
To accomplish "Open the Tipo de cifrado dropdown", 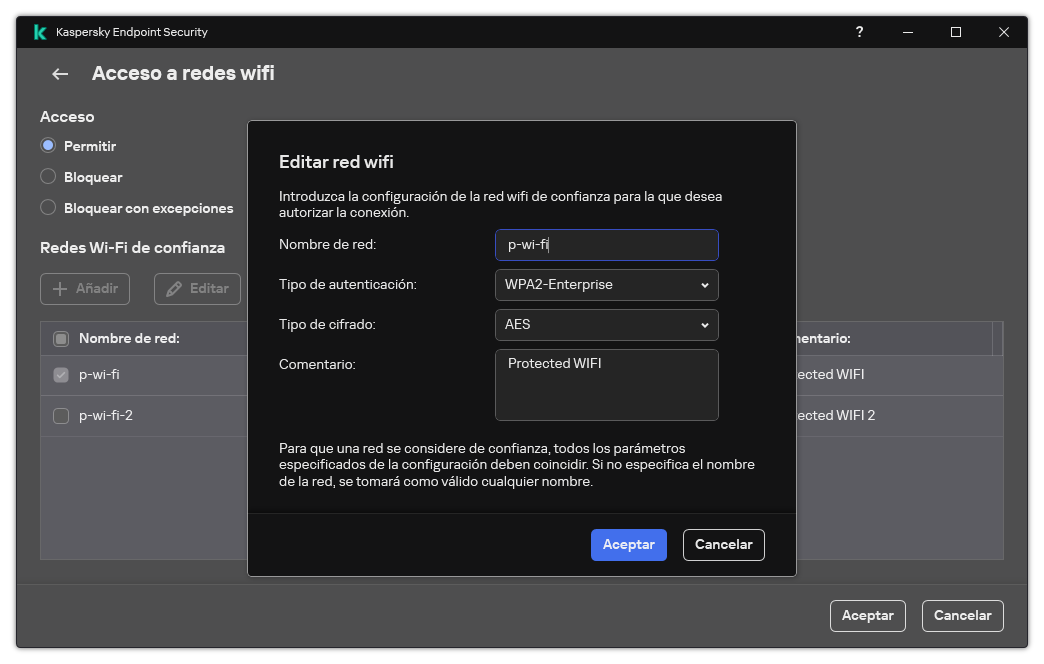I will [x=606, y=325].
